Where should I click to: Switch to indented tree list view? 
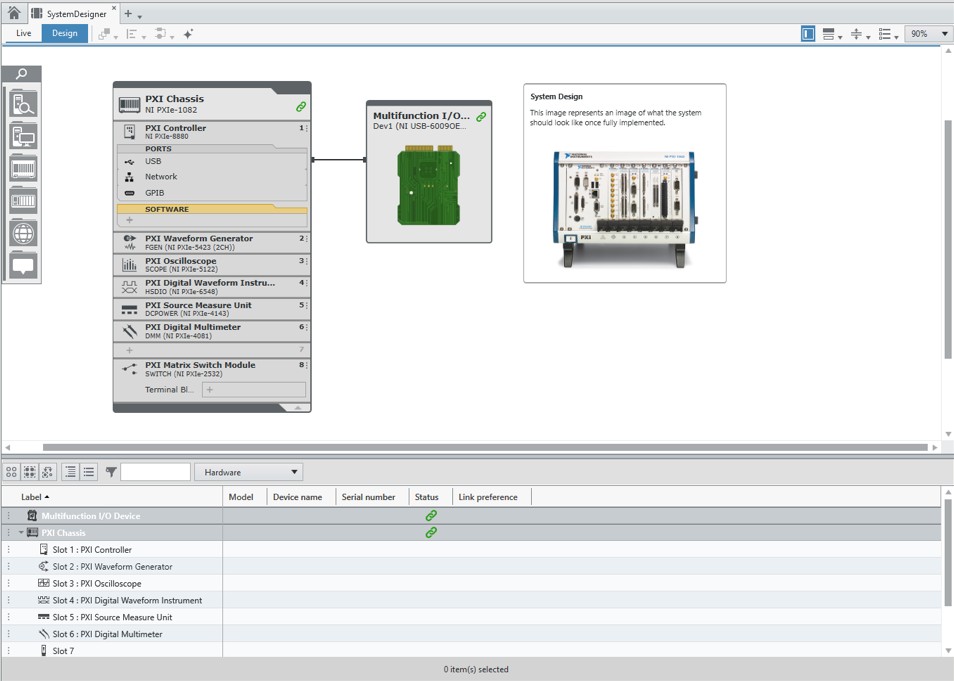(x=71, y=472)
